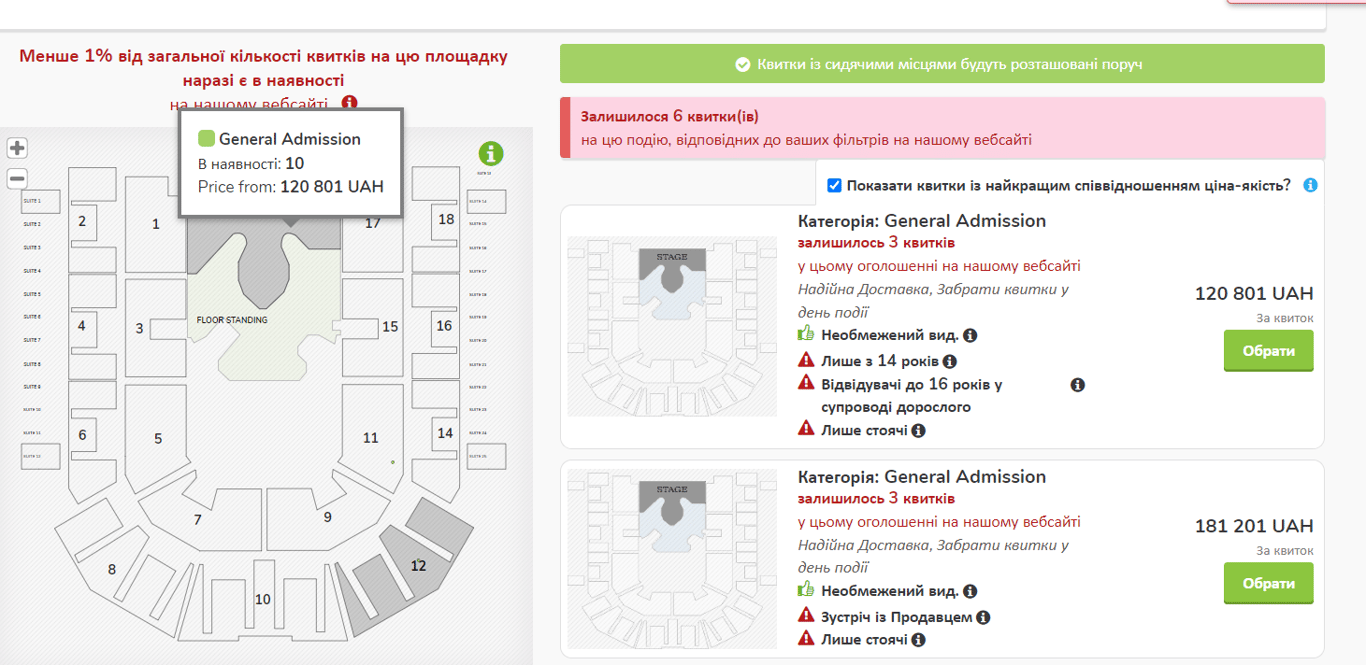Choose the 181 201 UAH ticket with "Обрати"
This screenshot has height=665, width=1366.
click(x=1268, y=583)
